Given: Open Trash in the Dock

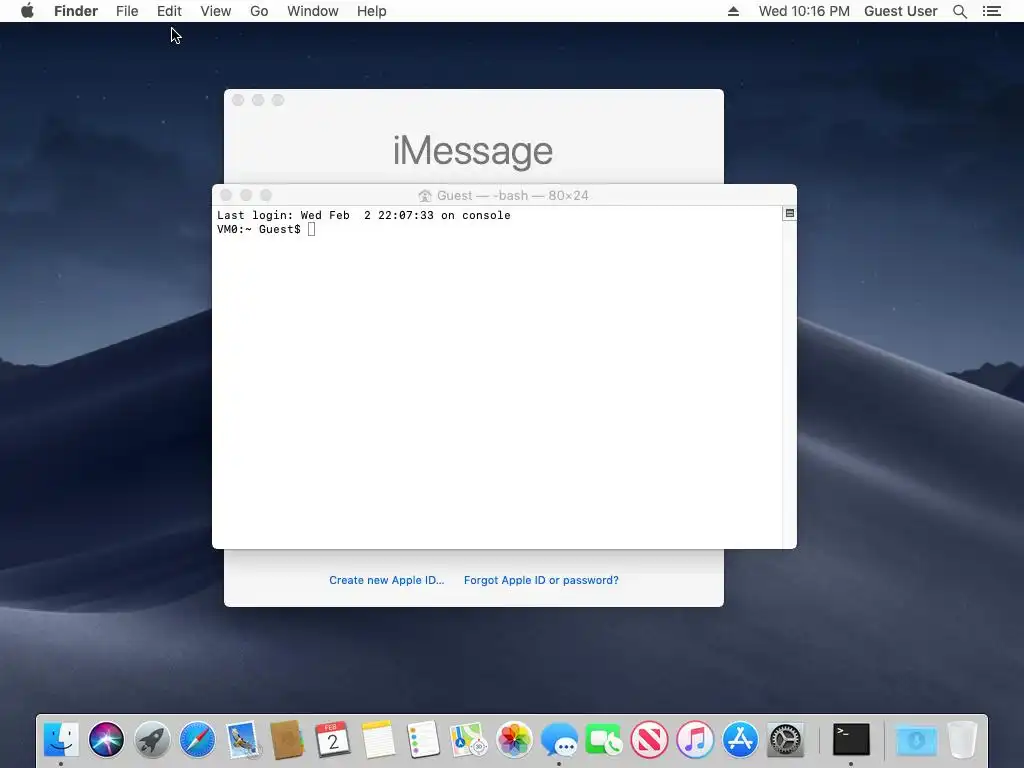Looking at the screenshot, I should [x=962, y=740].
